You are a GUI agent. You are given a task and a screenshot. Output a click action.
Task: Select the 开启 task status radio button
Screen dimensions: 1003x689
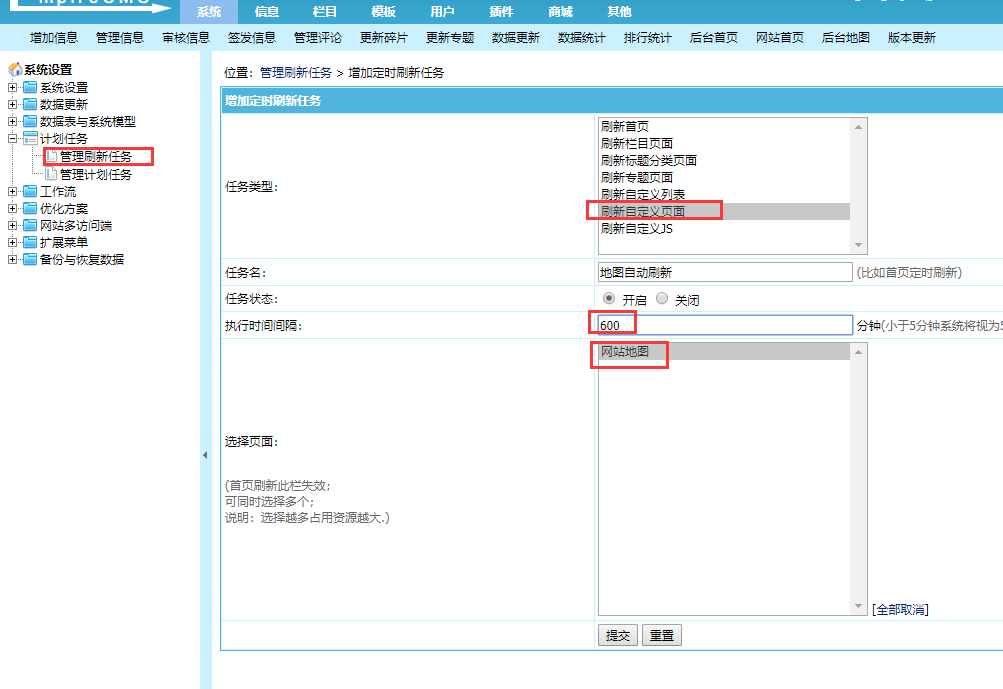(x=609, y=299)
